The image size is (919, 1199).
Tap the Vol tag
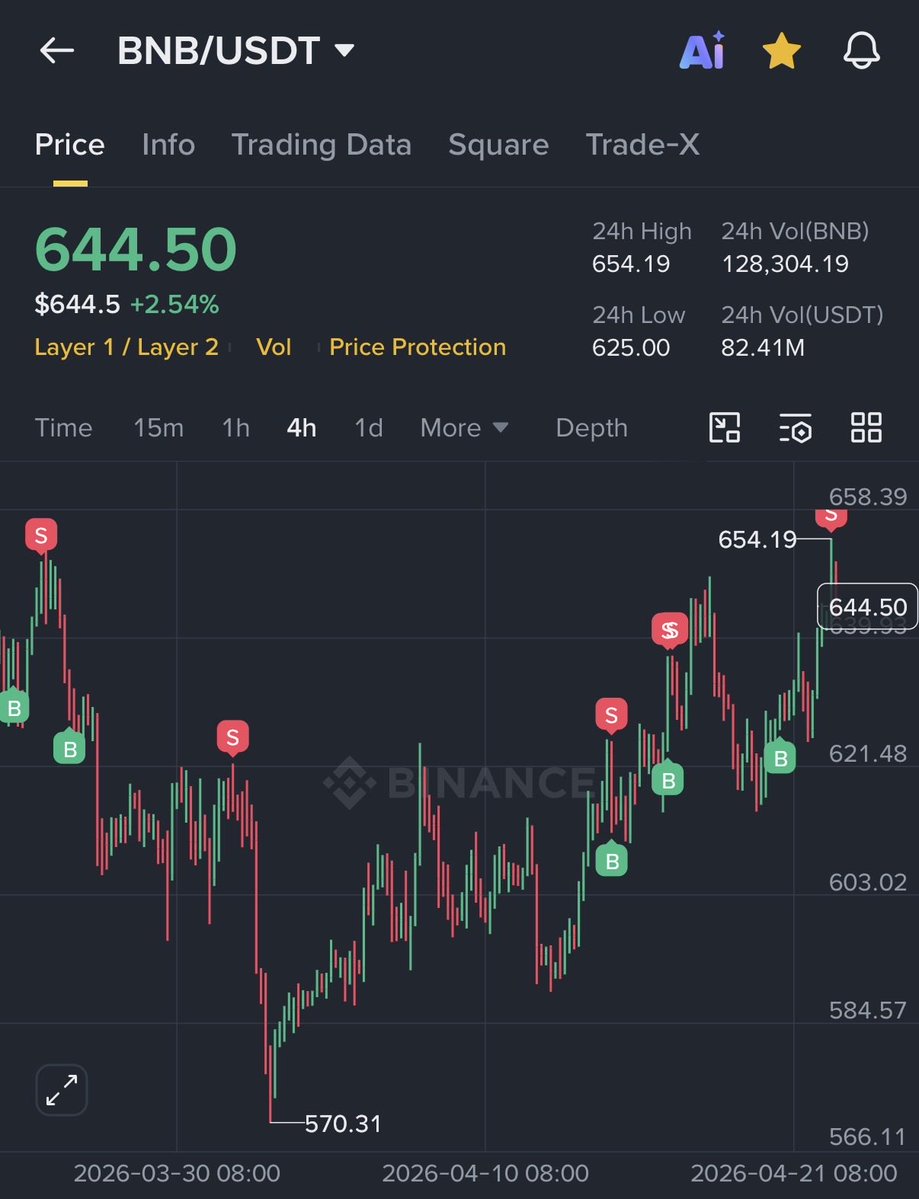pyautogui.click(x=274, y=347)
